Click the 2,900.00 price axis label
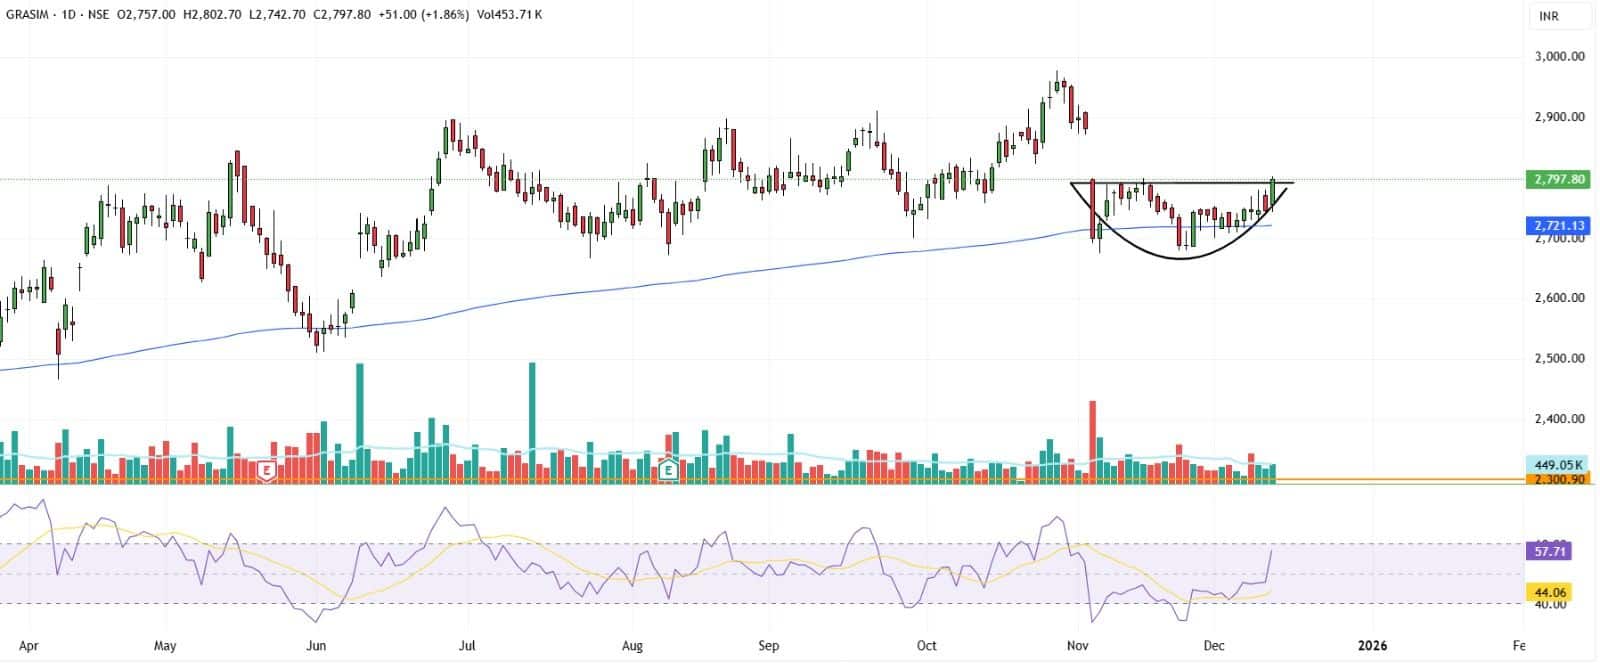Image resolution: width=1600 pixels, height=669 pixels. [1559, 117]
